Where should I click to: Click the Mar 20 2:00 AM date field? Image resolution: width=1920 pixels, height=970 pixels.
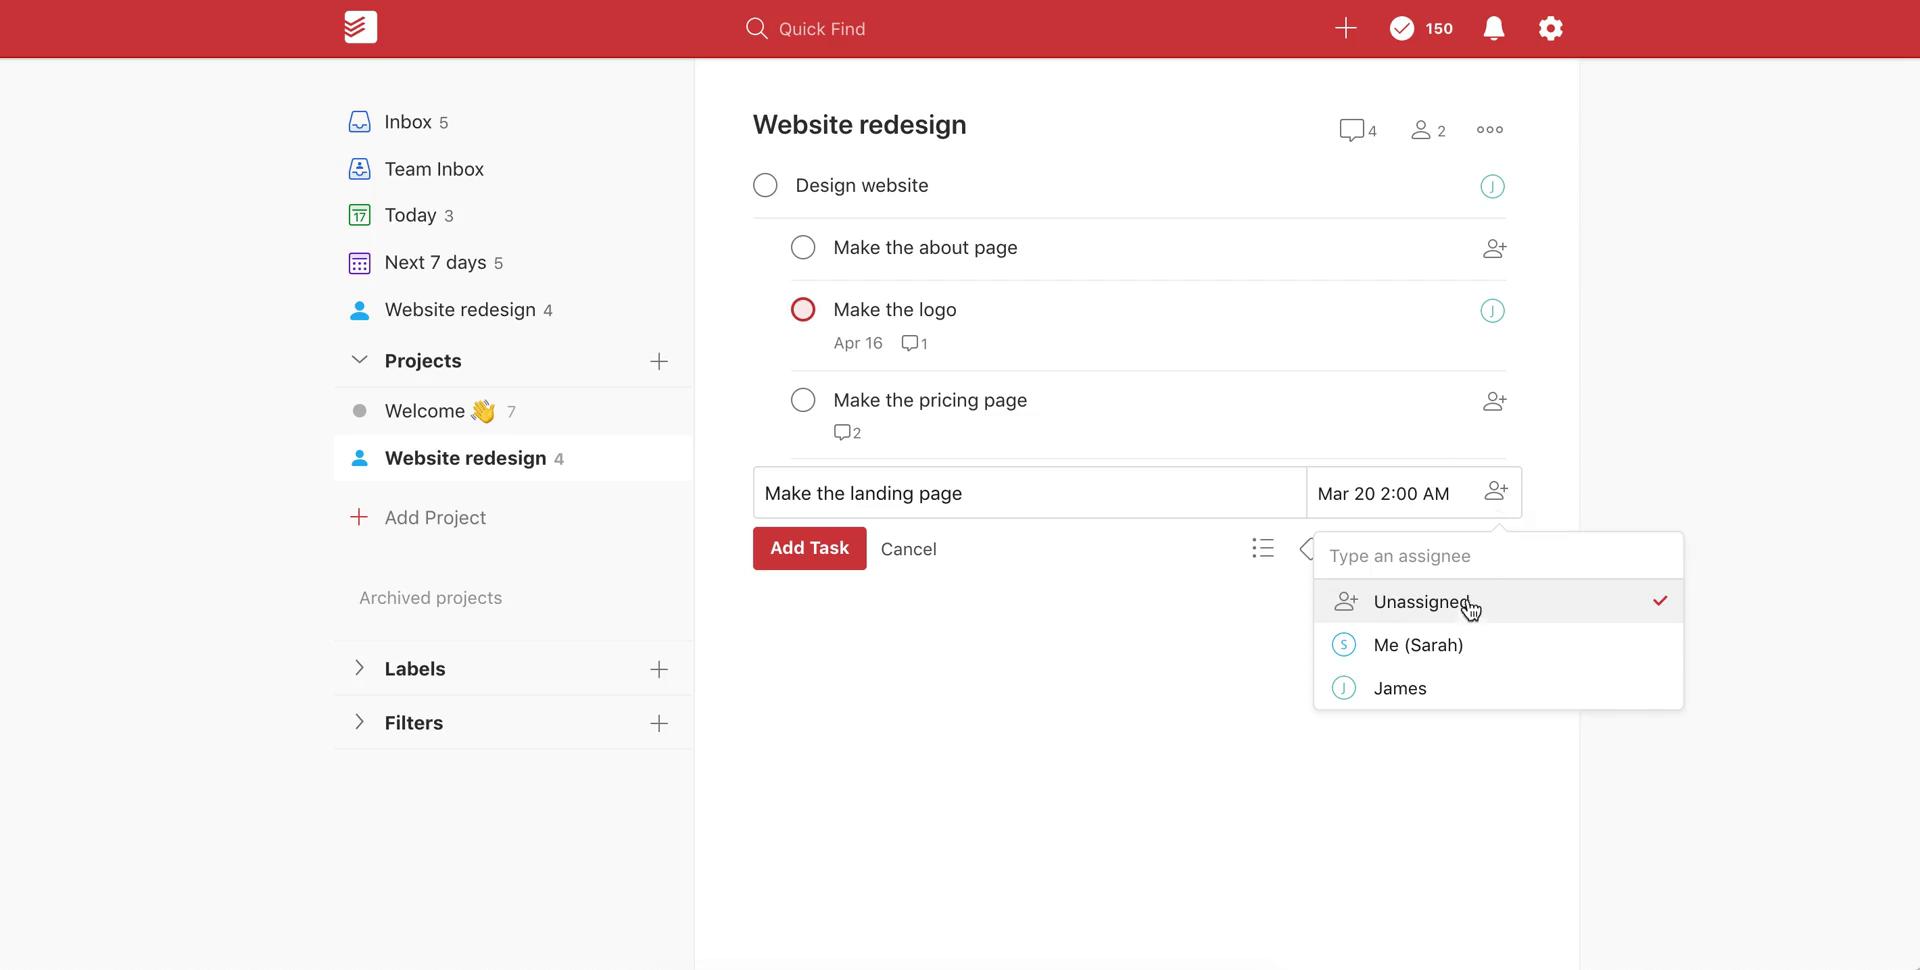pos(1384,494)
